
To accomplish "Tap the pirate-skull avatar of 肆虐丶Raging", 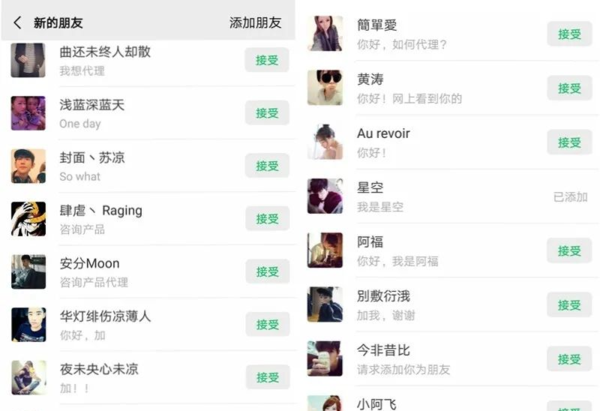I will tap(28, 219).
